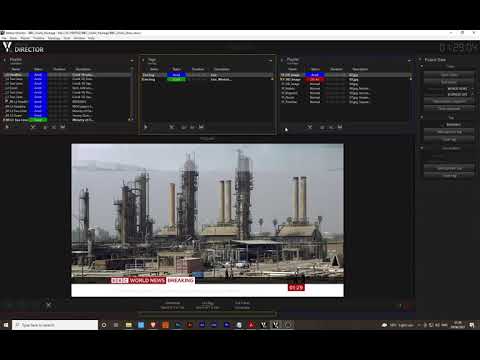Click the X-shaped icon under the middle playlist
This screenshot has width=480, height=360.
click(171, 127)
